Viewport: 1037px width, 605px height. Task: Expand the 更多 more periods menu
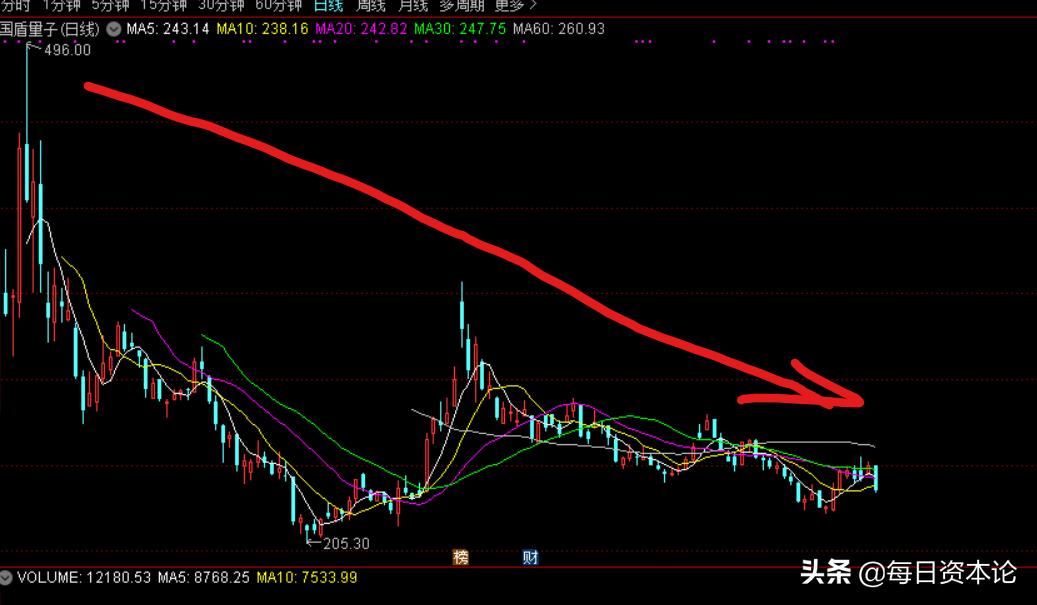(515, 6)
